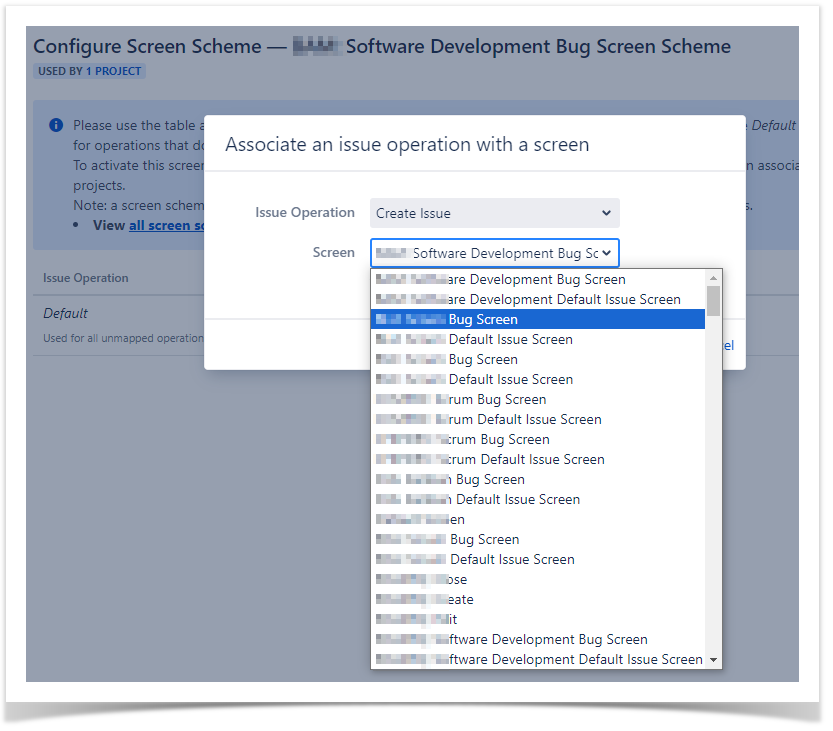833x731 pixels.
Task: Pick the topmost Development Default Issue Screen option
Action: (x=538, y=299)
